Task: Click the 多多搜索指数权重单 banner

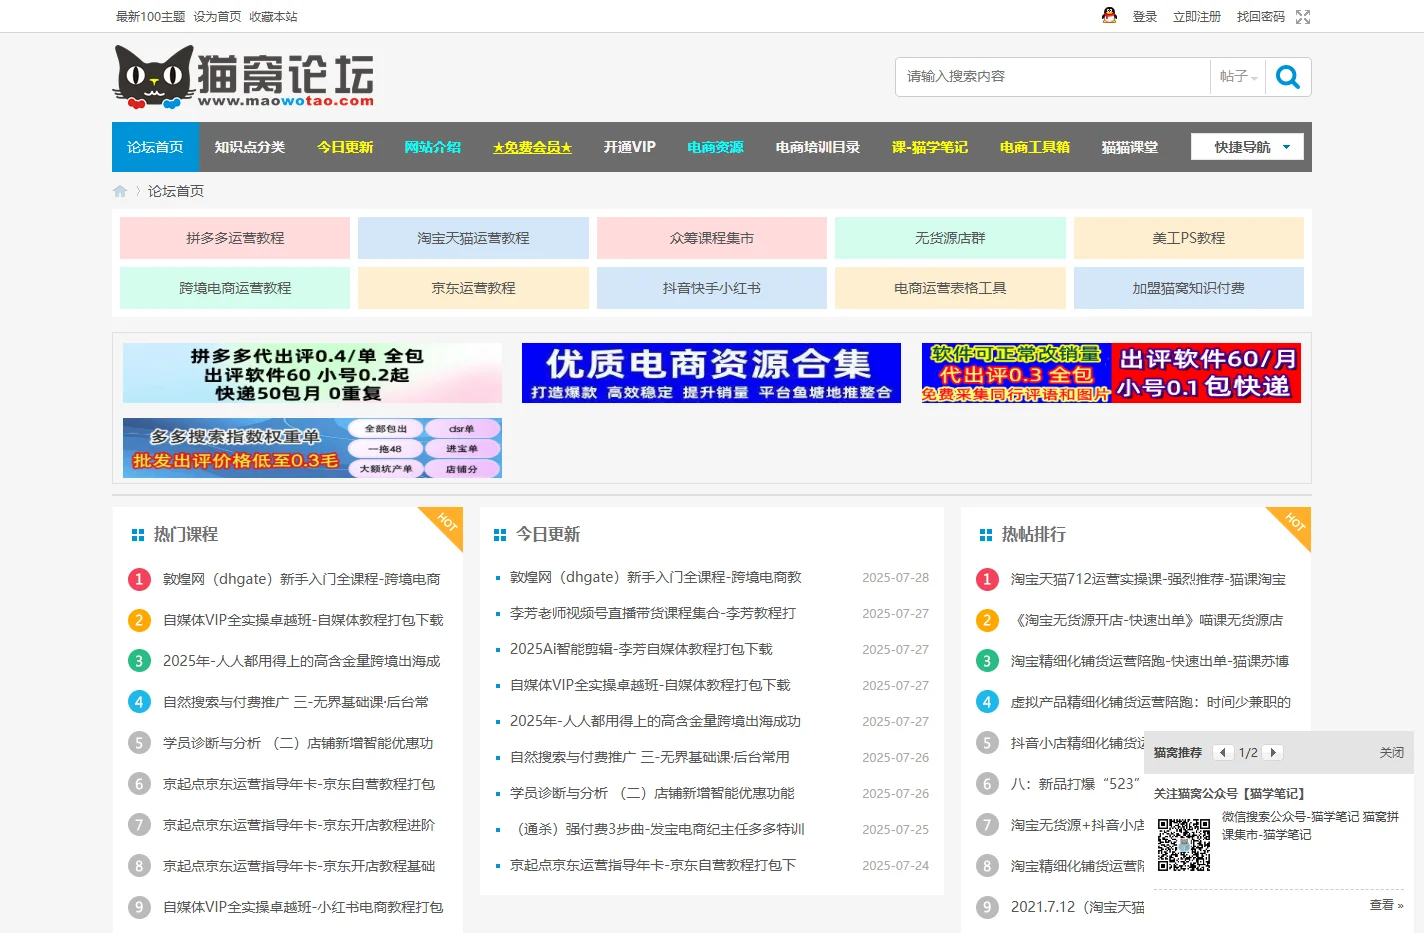Action: tap(312, 448)
